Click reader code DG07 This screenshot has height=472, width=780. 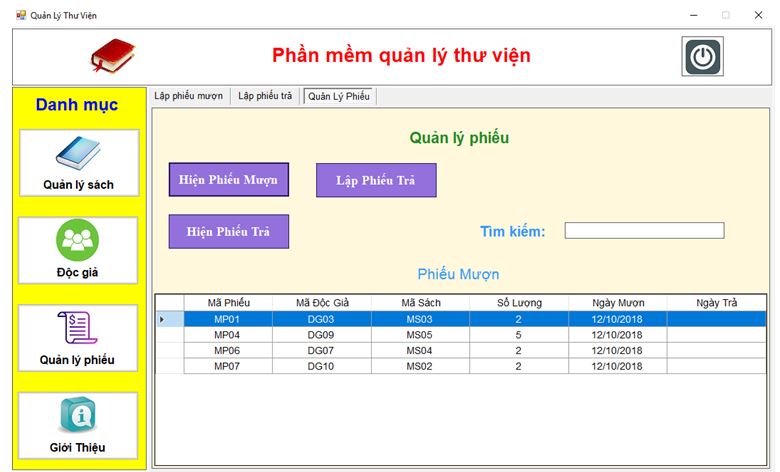click(x=322, y=350)
